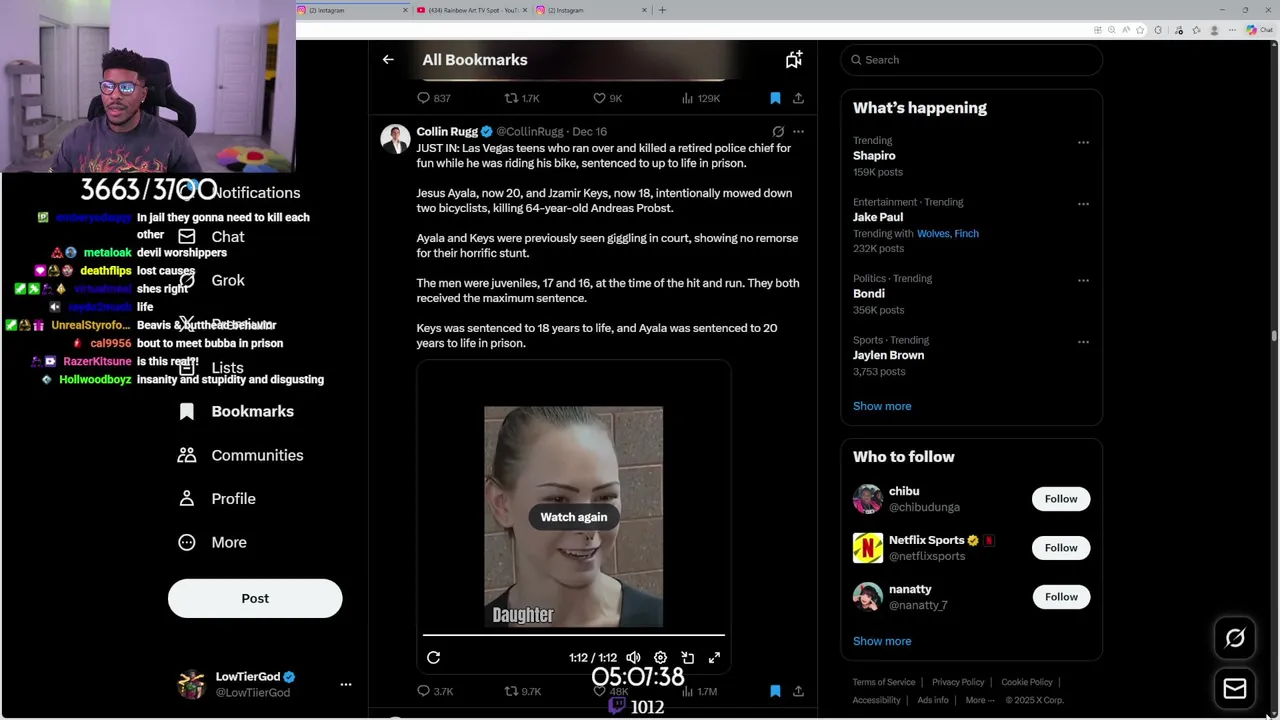This screenshot has width=1280, height=720.
Task: Click the Grok icon on Collin Rugg's post
Action: 778,131
